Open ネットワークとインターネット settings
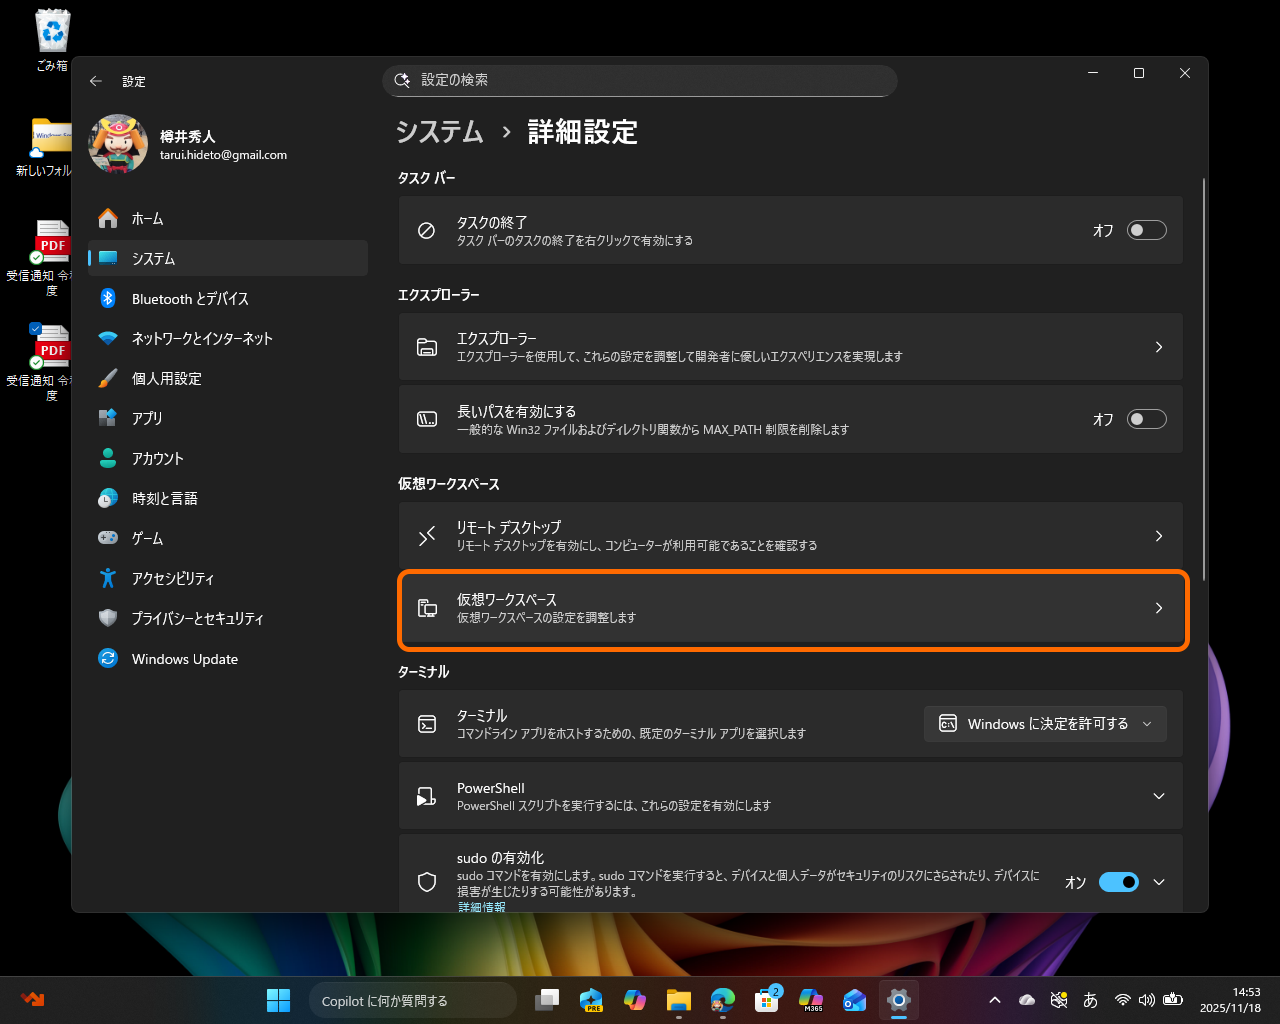The image size is (1280, 1024). (x=228, y=338)
